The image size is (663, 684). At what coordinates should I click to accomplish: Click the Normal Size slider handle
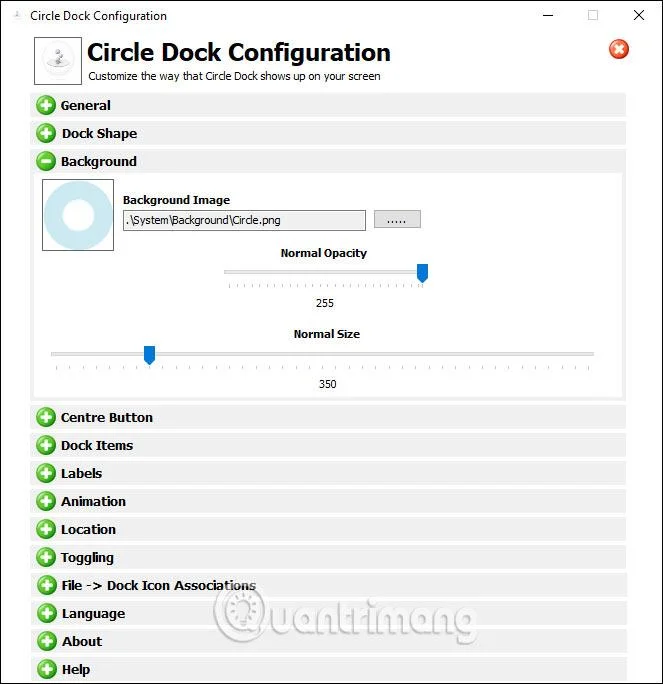(150, 355)
